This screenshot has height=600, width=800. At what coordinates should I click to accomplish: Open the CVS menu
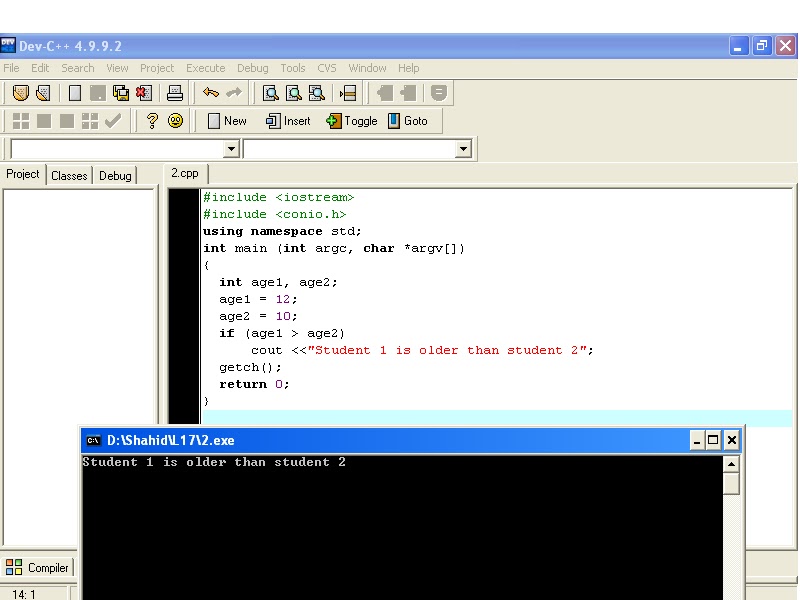327,68
